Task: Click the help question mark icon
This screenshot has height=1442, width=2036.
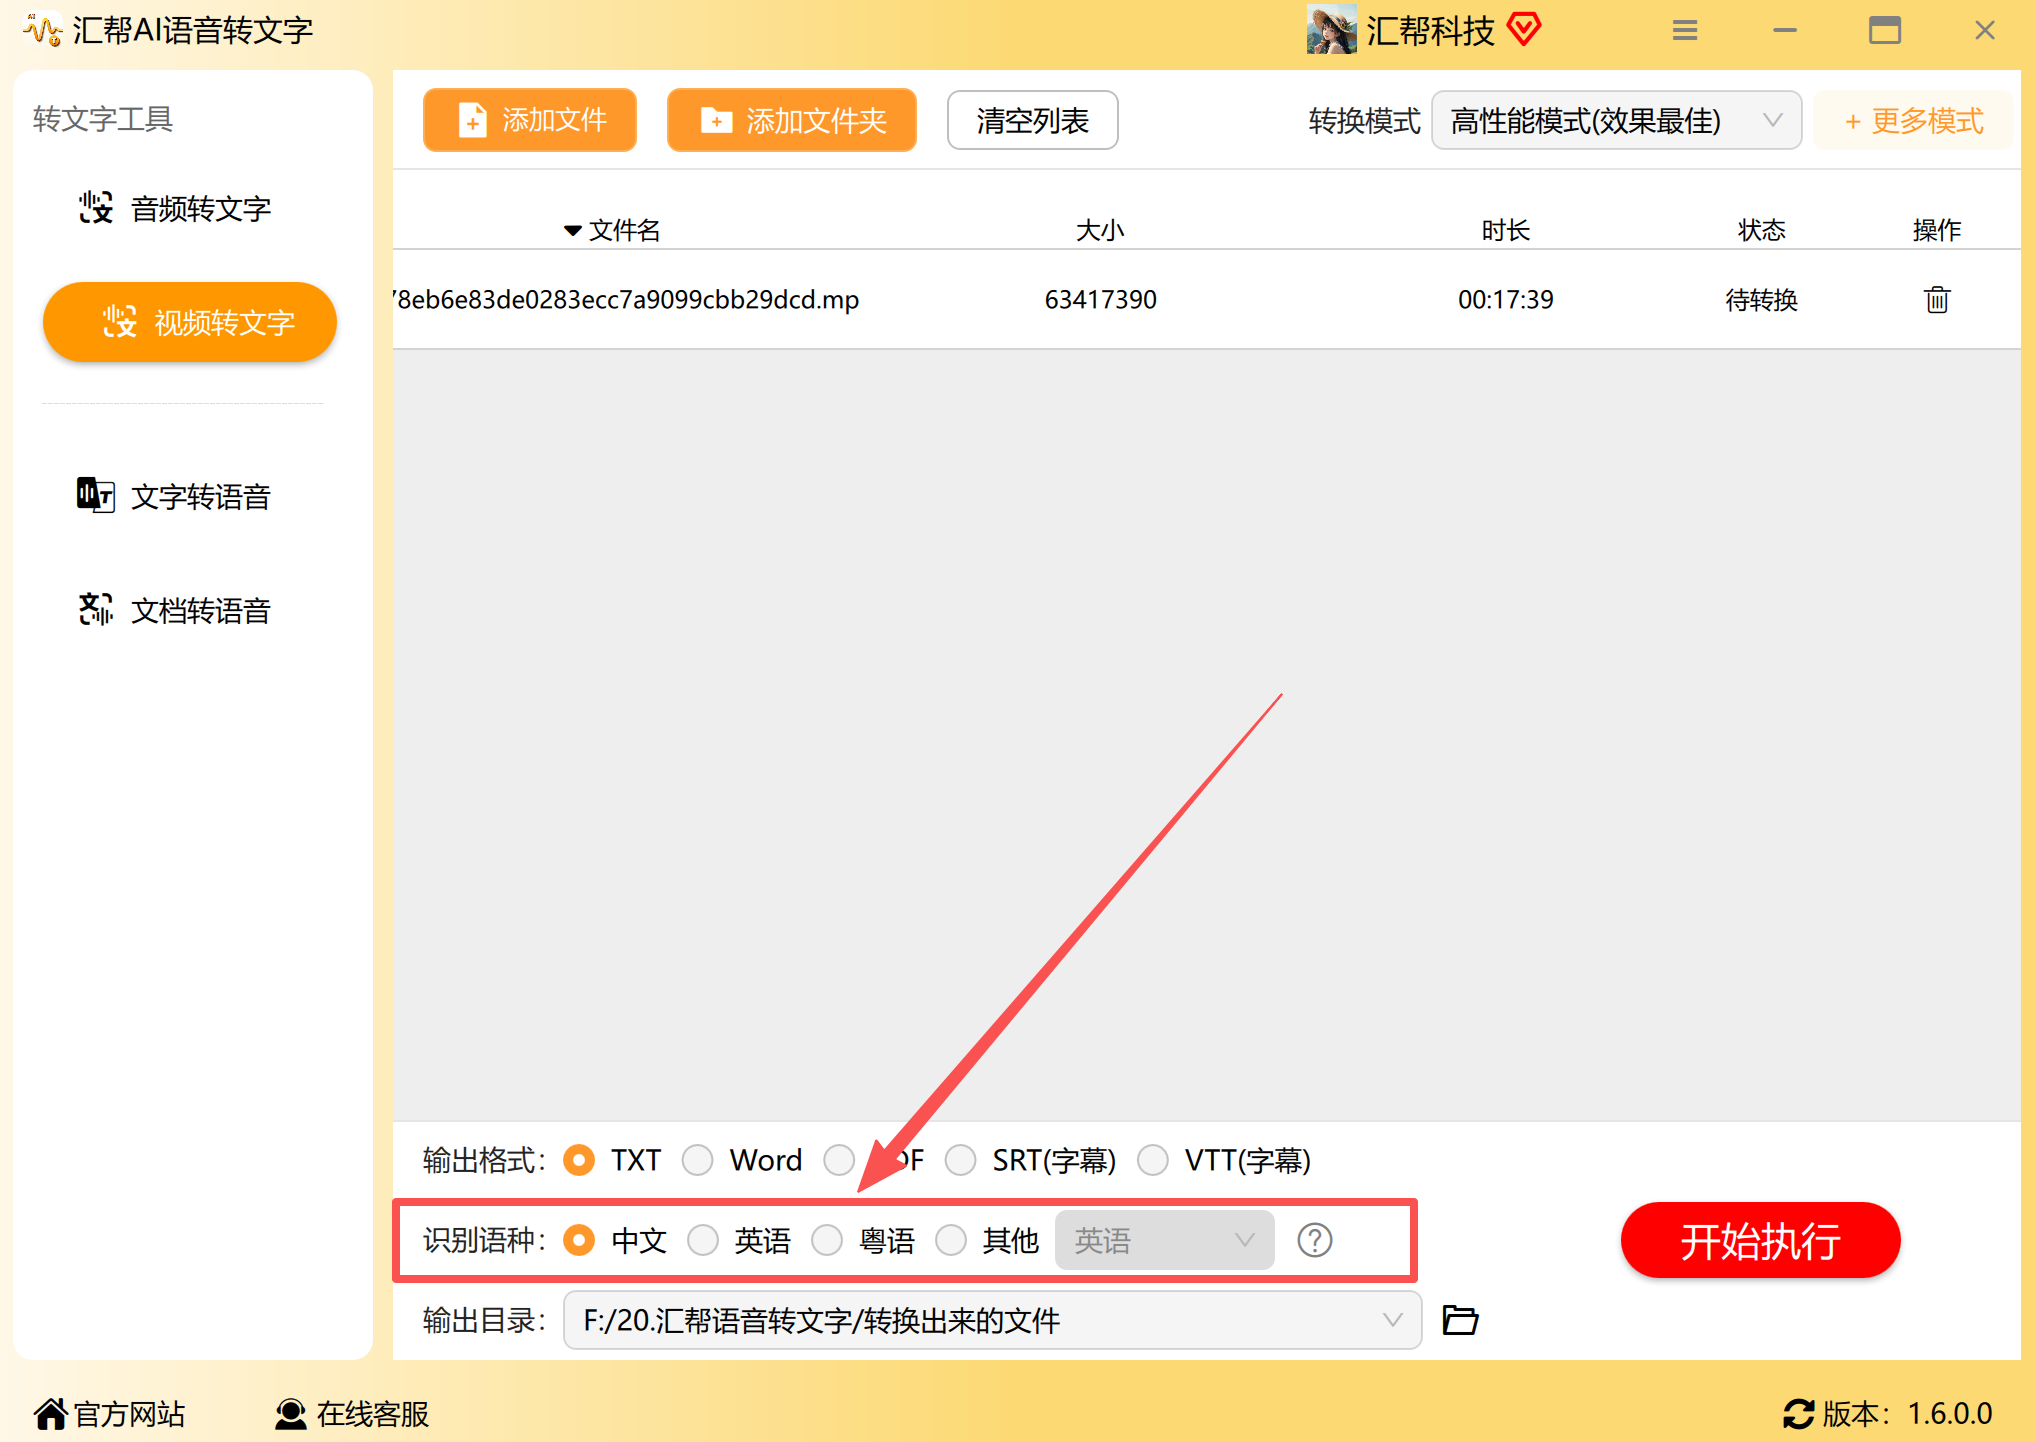Action: pos(1314,1240)
